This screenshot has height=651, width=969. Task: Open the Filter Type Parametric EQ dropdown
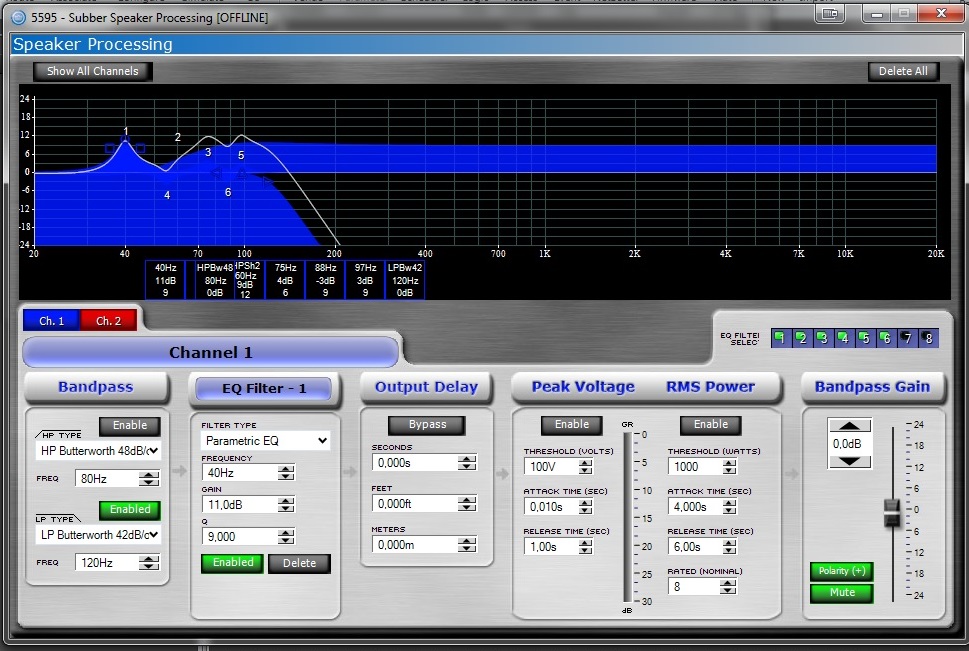pos(265,440)
